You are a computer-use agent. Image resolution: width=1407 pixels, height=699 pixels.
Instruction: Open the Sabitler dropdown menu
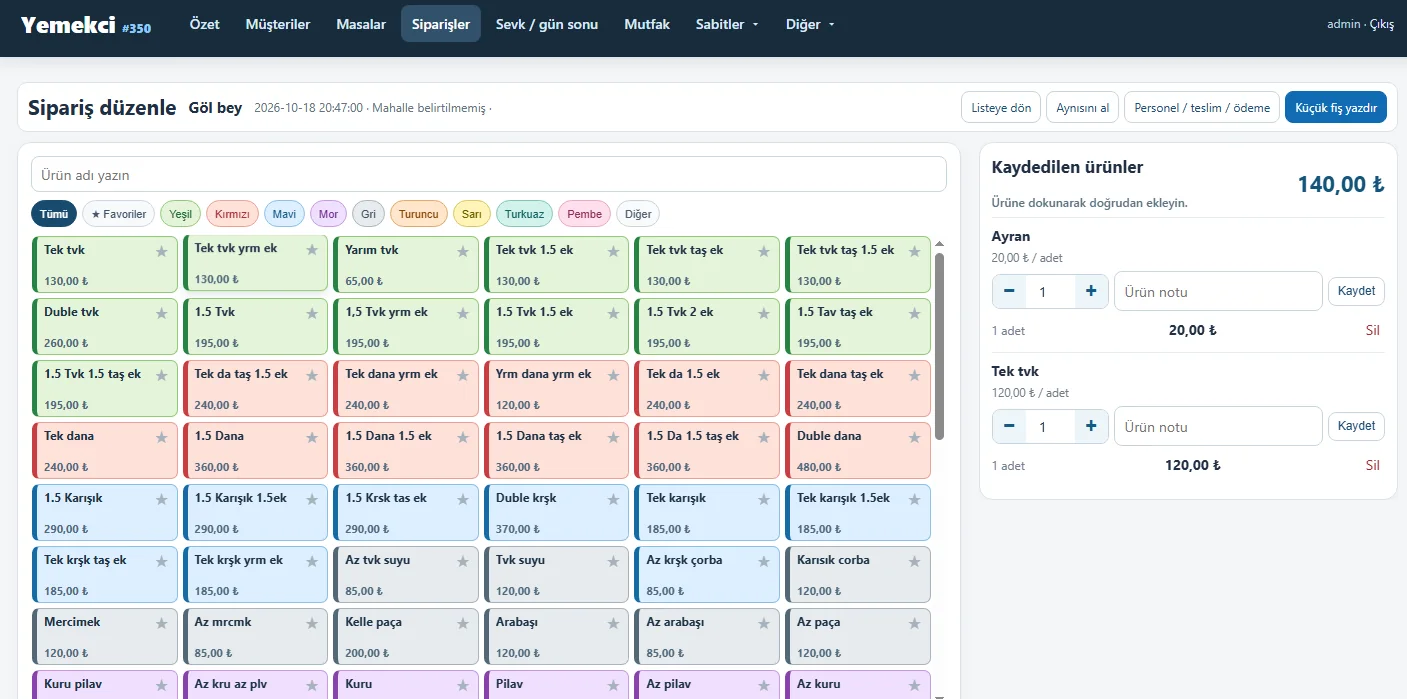click(x=727, y=24)
